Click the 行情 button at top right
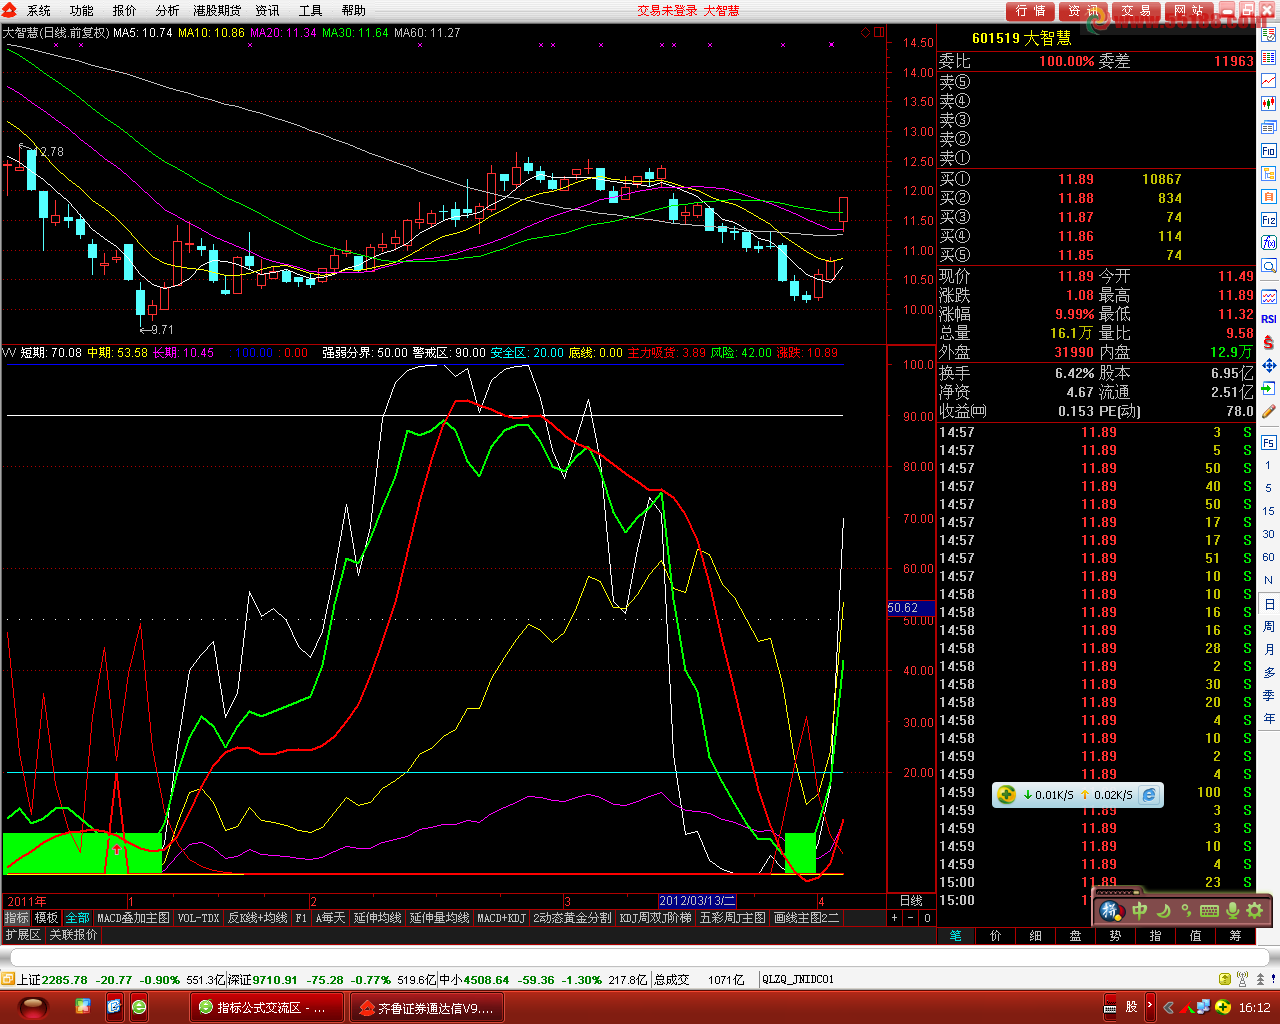1280x1024 pixels. click(x=1030, y=11)
